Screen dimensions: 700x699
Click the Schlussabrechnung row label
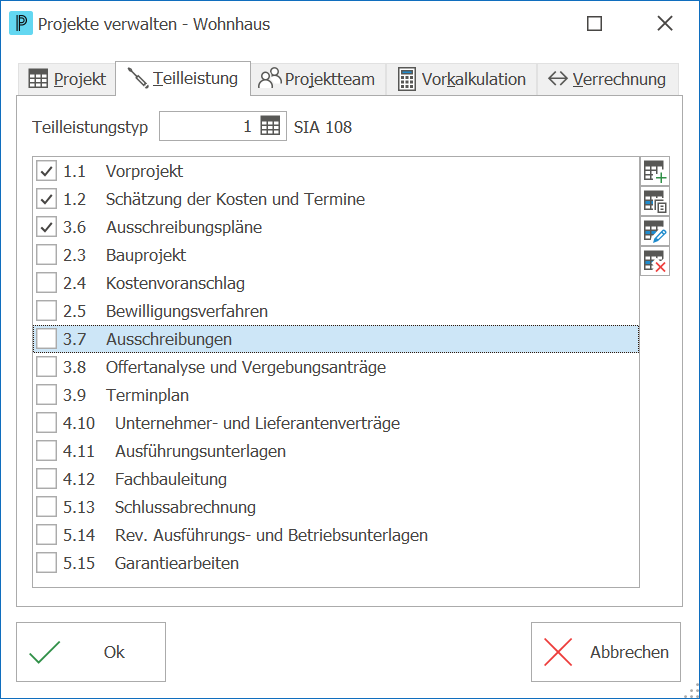[x=185, y=508]
